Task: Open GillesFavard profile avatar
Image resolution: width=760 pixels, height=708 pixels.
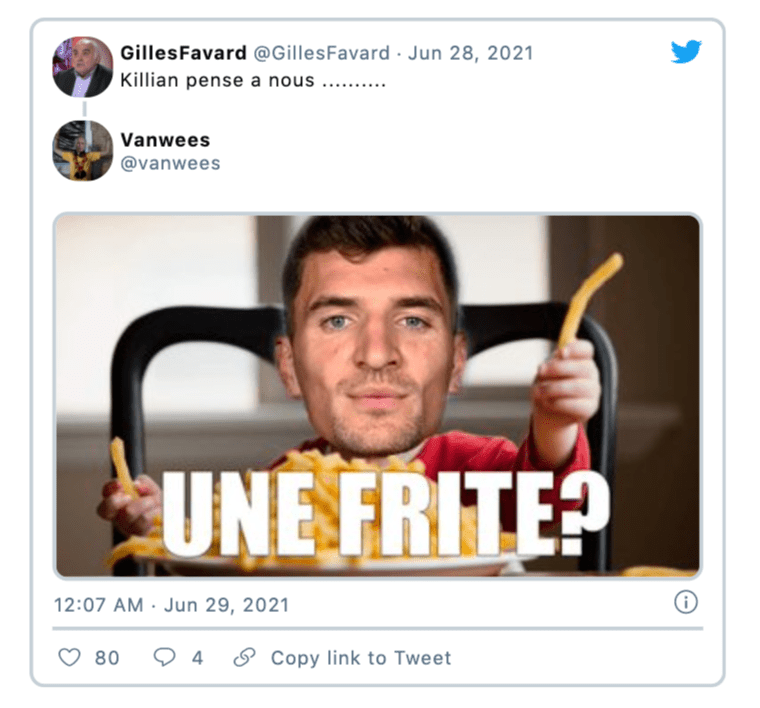Action: pos(82,67)
